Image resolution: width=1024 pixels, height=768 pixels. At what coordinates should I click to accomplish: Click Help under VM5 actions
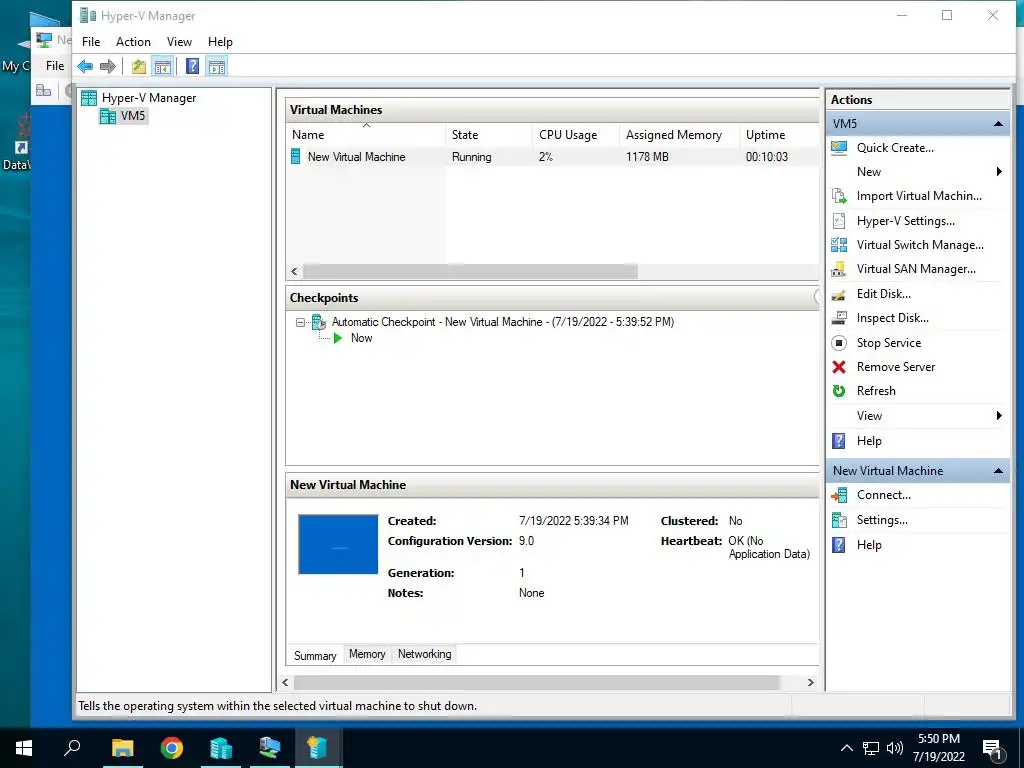(x=869, y=441)
